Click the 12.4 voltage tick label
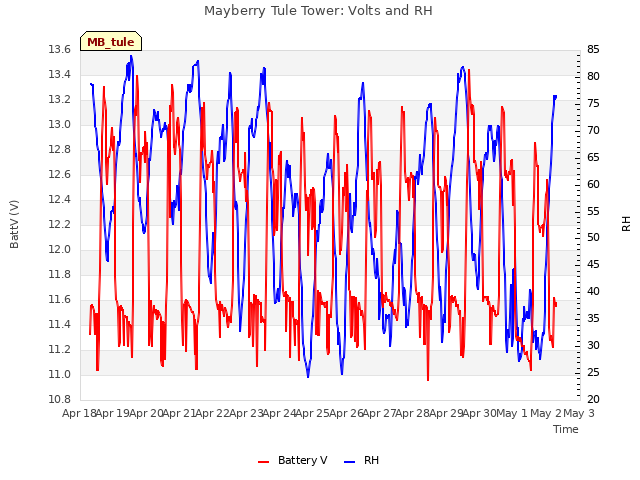 click(60, 200)
